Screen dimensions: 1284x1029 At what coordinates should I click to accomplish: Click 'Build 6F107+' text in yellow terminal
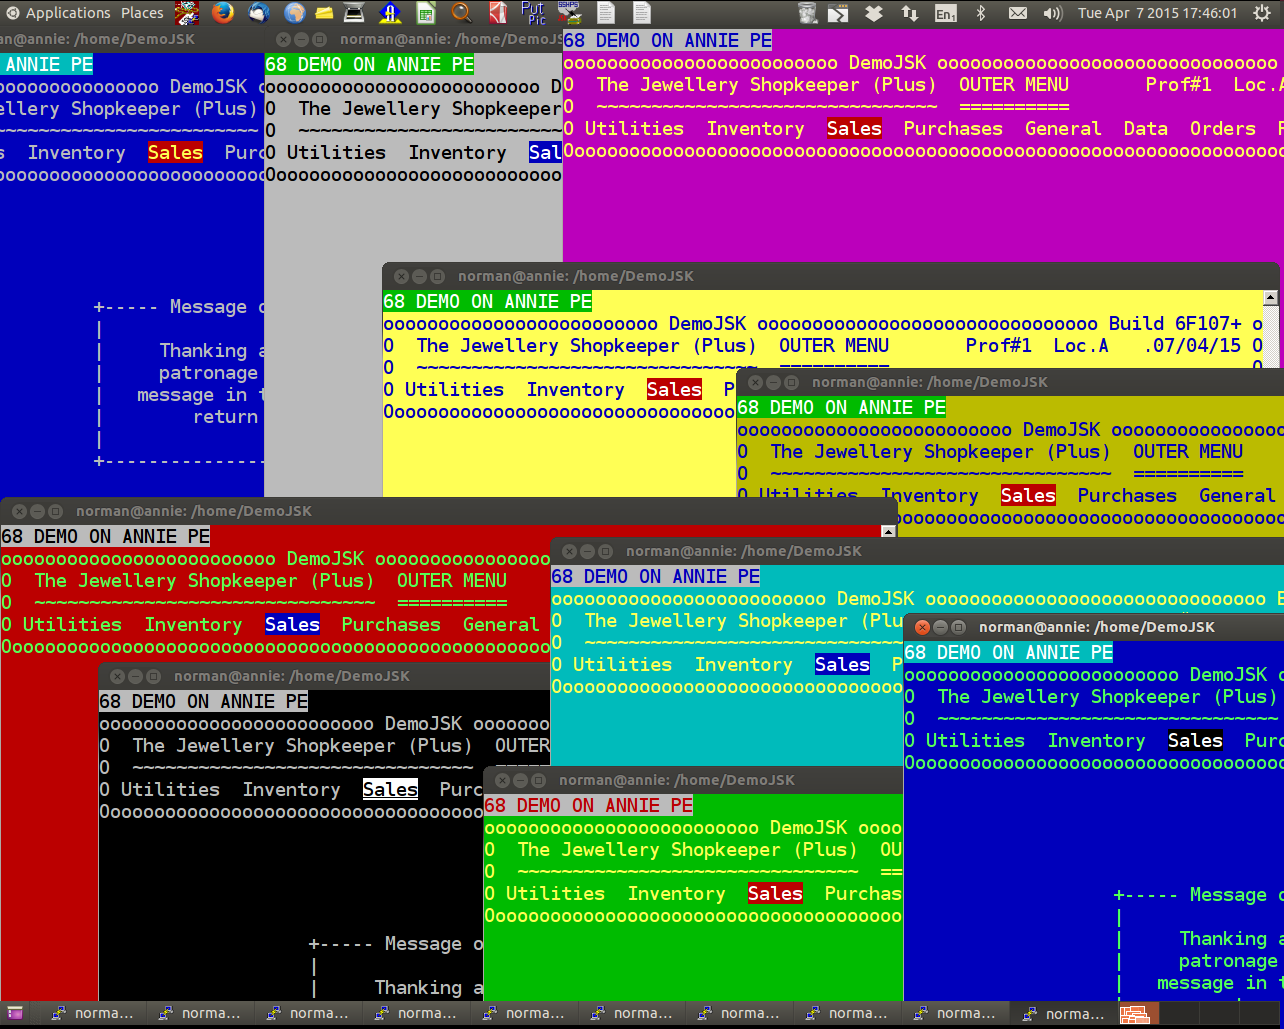coord(1175,323)
